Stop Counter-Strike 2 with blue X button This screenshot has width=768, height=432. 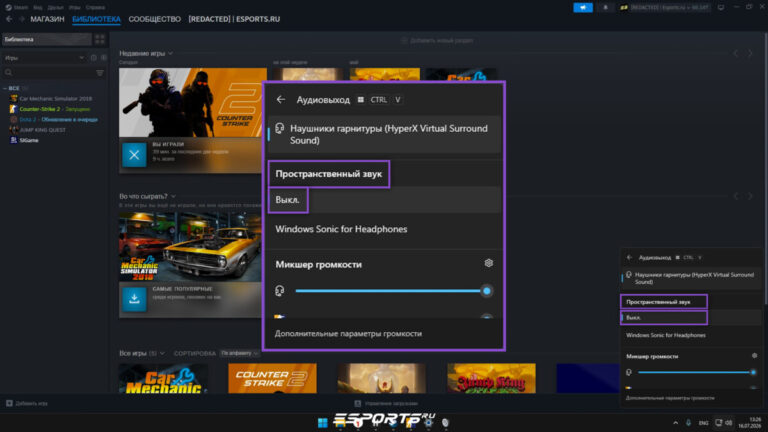pyautogui.click(x=134, y=155)
